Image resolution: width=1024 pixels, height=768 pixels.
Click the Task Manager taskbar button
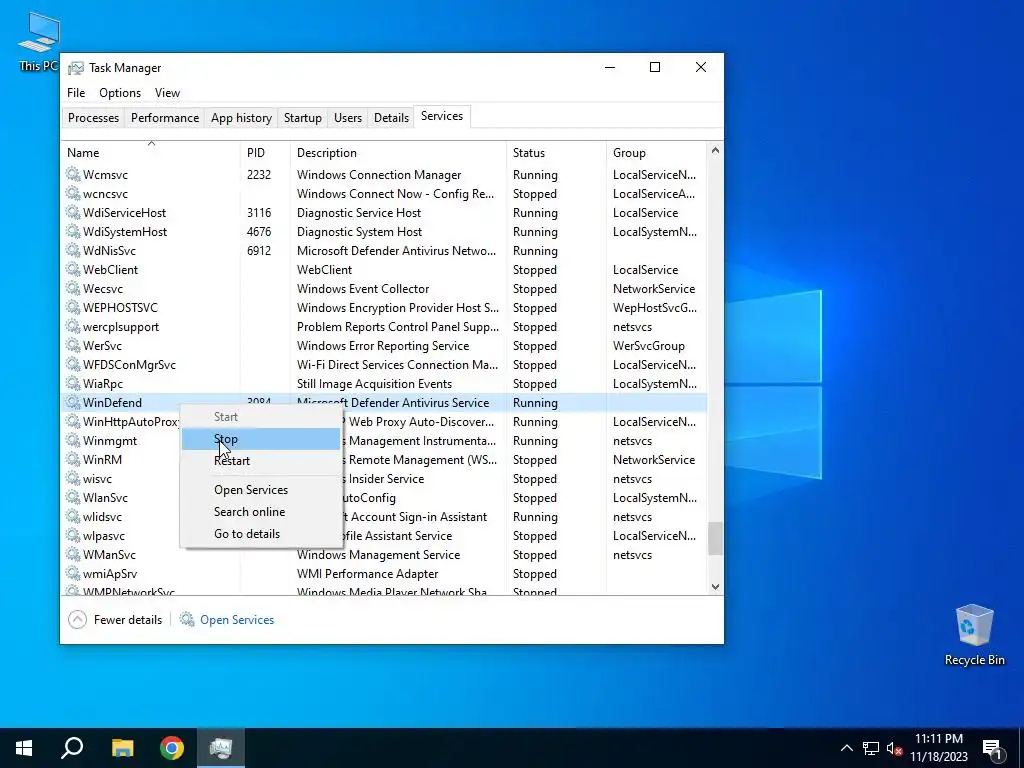point(221,748)
